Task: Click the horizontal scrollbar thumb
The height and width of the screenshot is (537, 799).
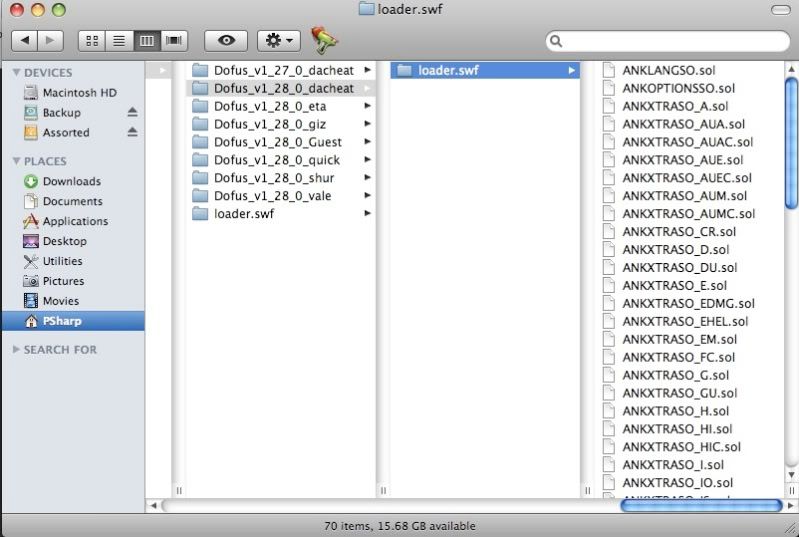Action: coord(701,505)
